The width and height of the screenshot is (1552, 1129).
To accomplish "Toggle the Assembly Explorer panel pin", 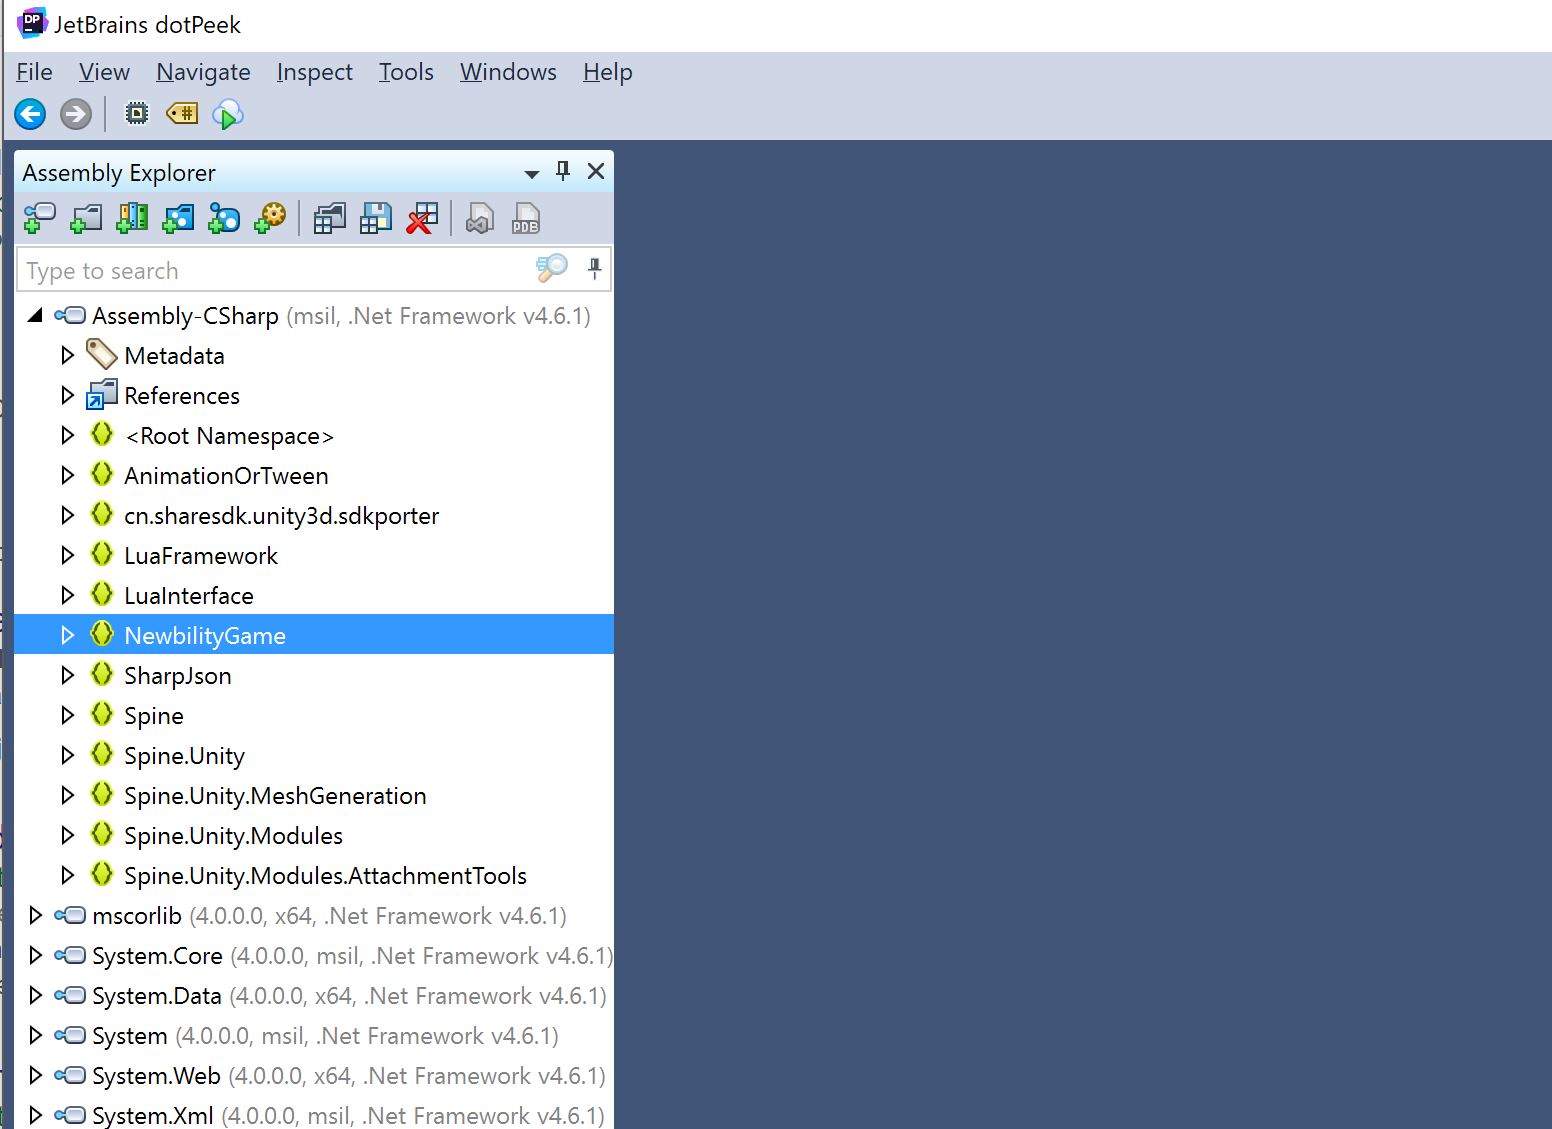I will pyautogui.click(x=563, y=171).
